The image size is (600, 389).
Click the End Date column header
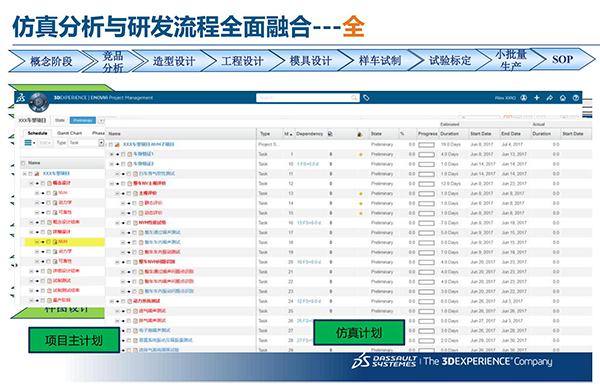[x=511, y=134]
